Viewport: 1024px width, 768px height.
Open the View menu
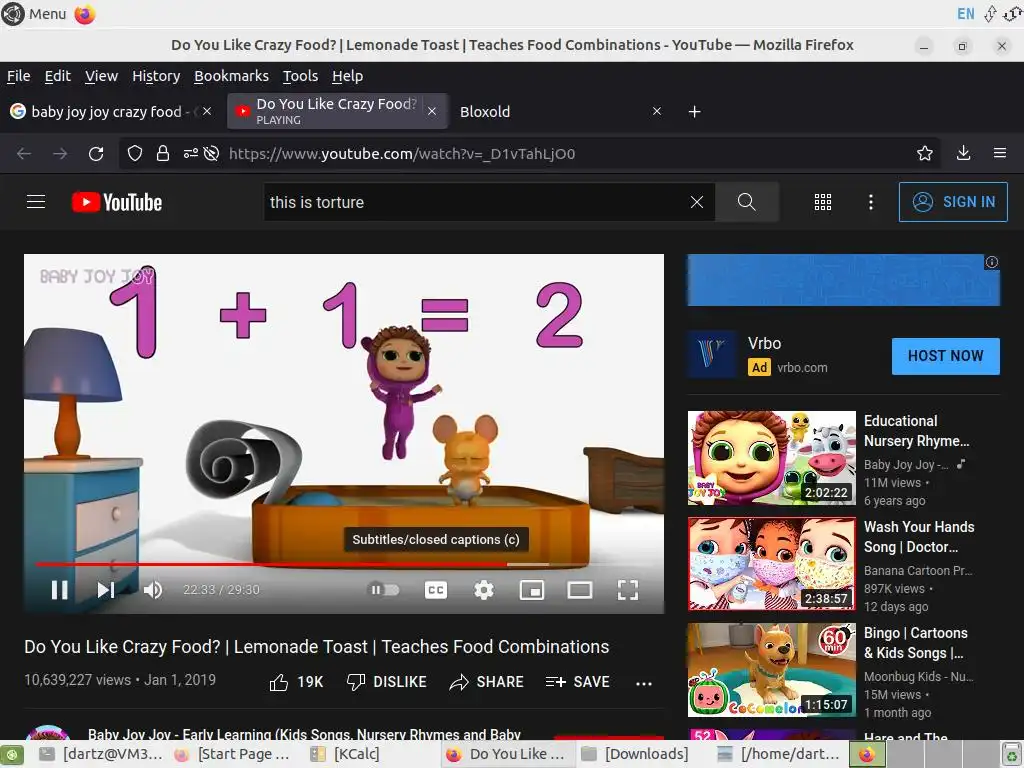[101, 76]
